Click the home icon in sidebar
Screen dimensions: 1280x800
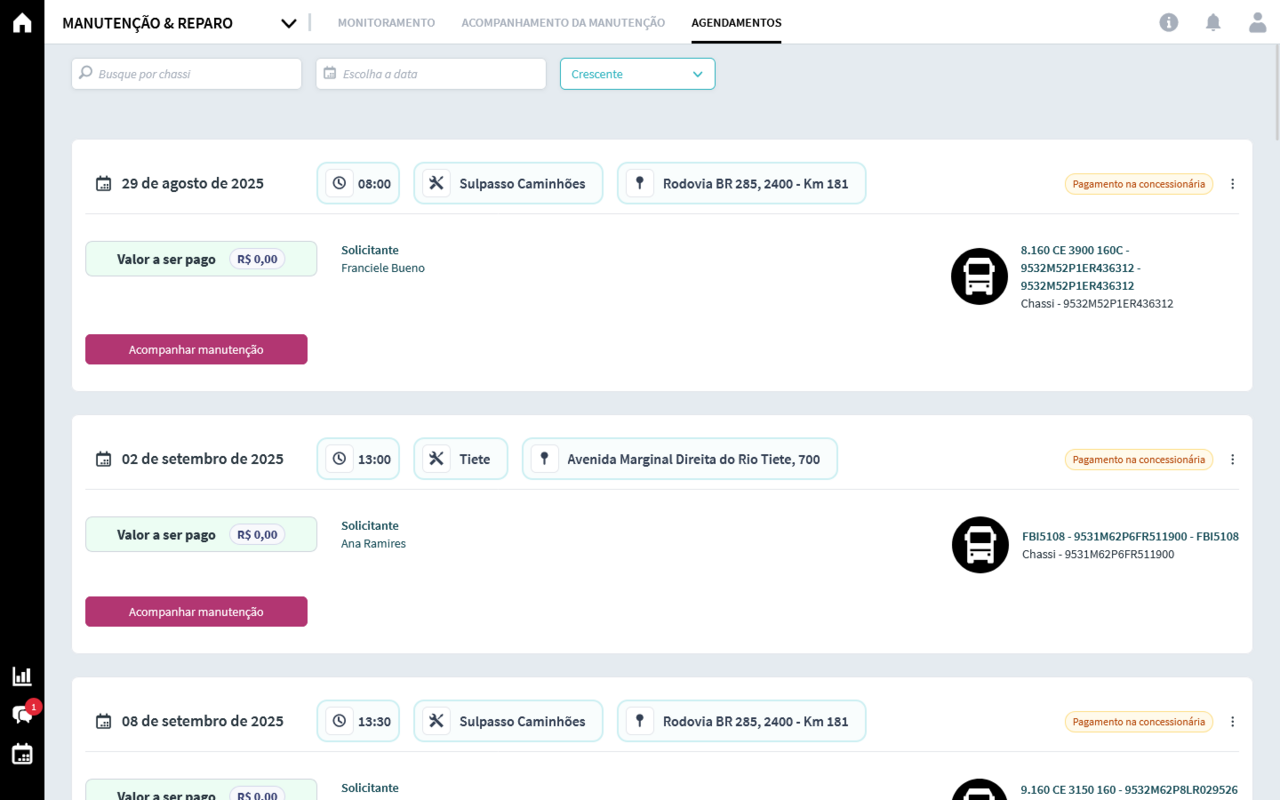click(22, 23)
